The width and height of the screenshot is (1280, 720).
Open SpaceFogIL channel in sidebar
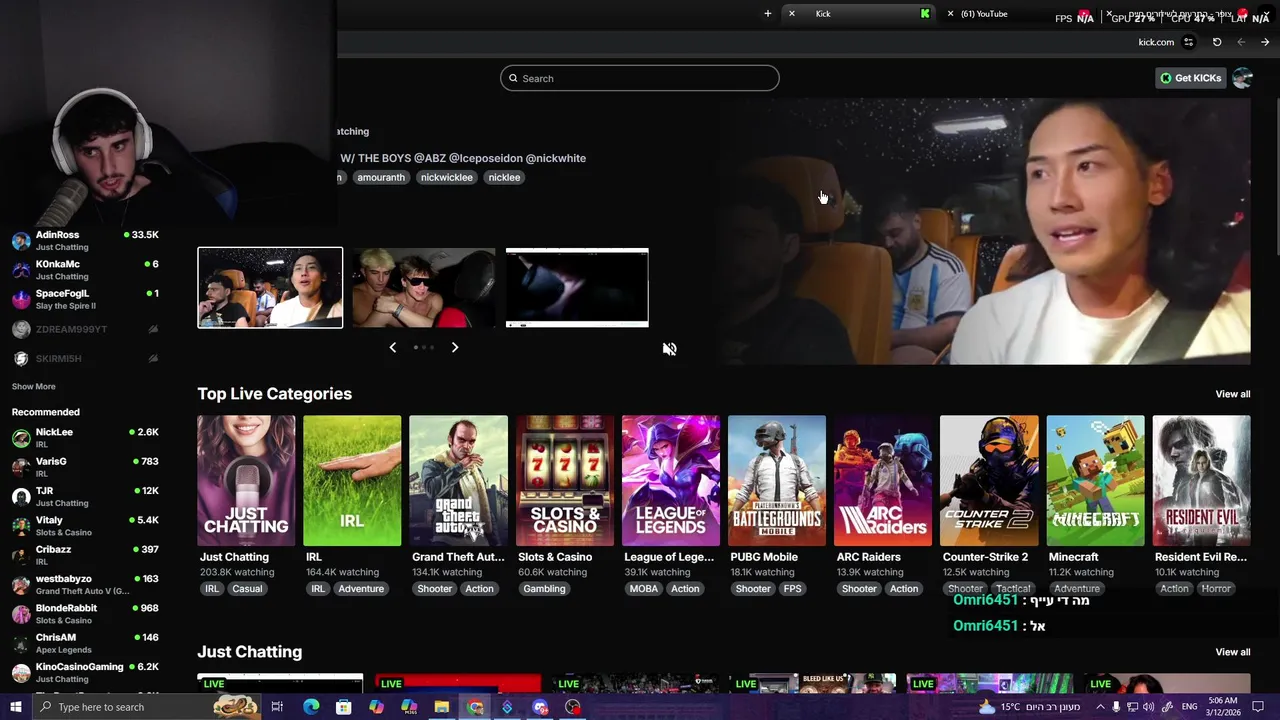[x=85, y=299]
